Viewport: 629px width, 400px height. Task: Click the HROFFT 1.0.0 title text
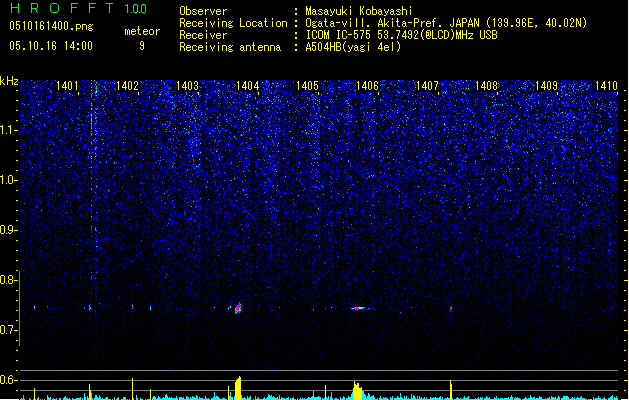click(78, 8)
